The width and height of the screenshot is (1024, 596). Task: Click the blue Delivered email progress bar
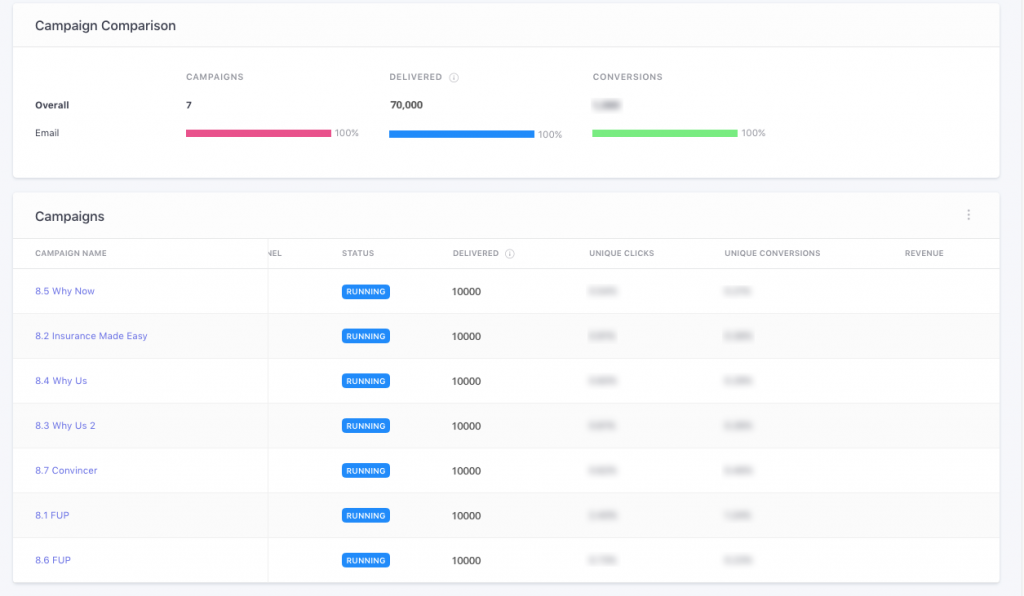click(461, 134)
